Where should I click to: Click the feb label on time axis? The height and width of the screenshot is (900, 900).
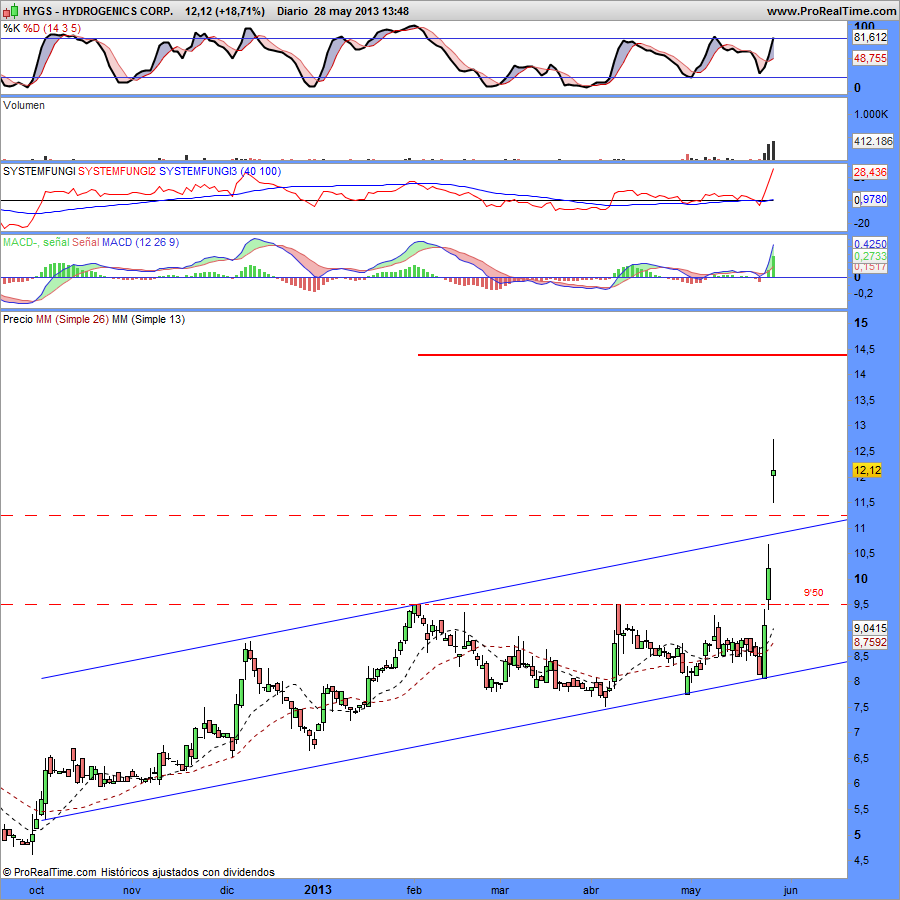click(414, 890)
